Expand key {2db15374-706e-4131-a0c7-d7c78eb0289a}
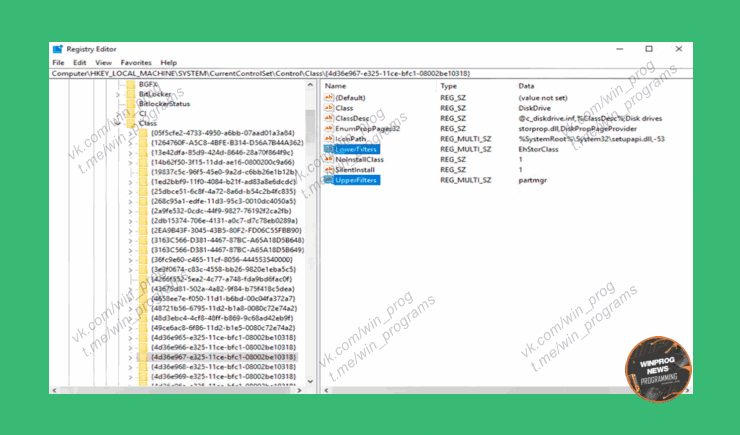This screenshot has width=740, height=435. pyautogui.click(x=131, y=221)
